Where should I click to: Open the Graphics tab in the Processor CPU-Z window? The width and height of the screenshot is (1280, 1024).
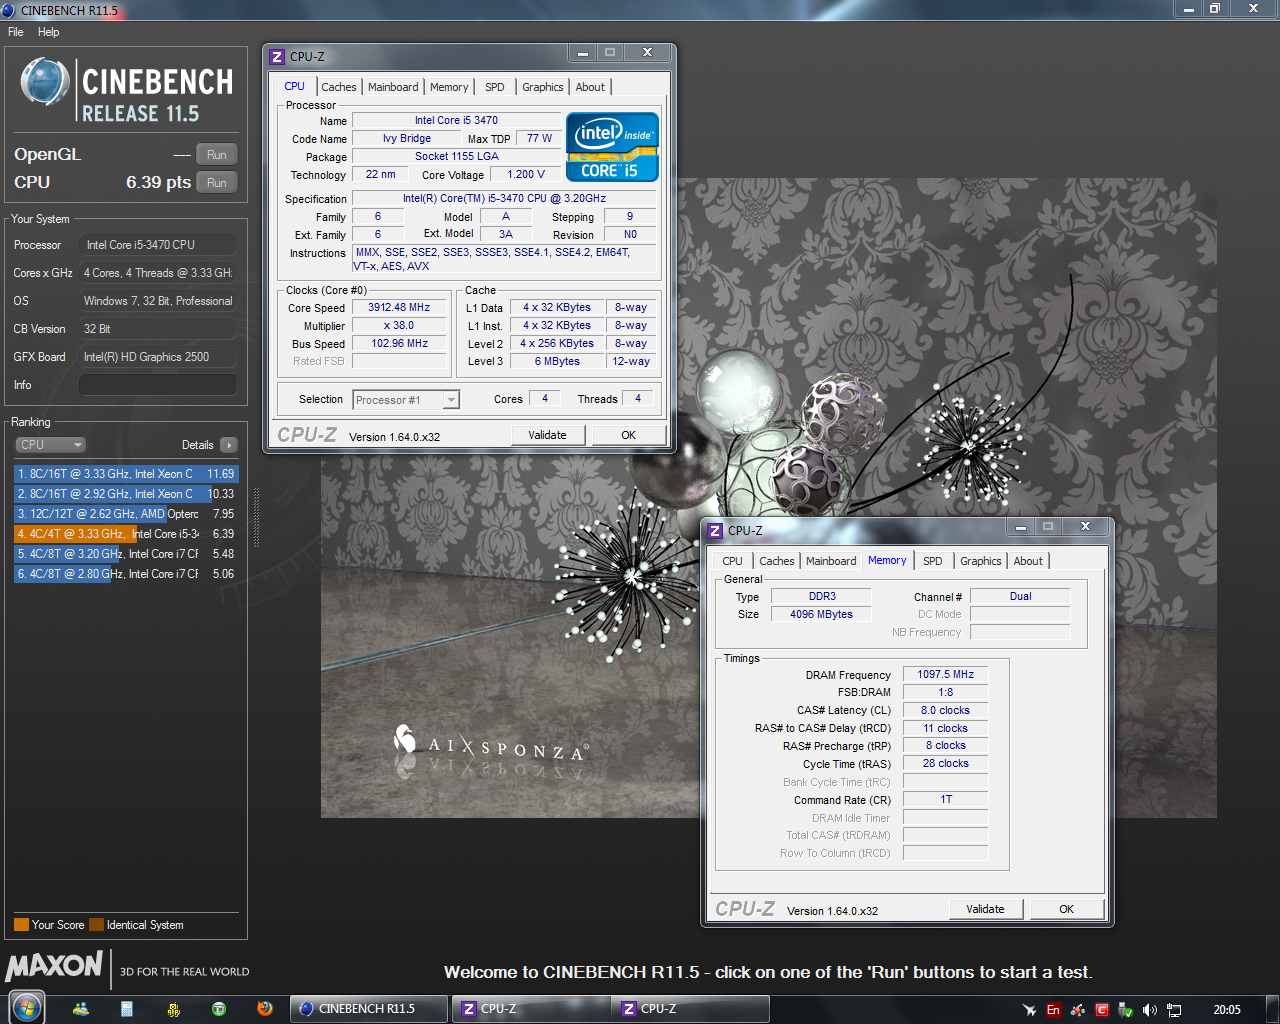tap(543, 87)
